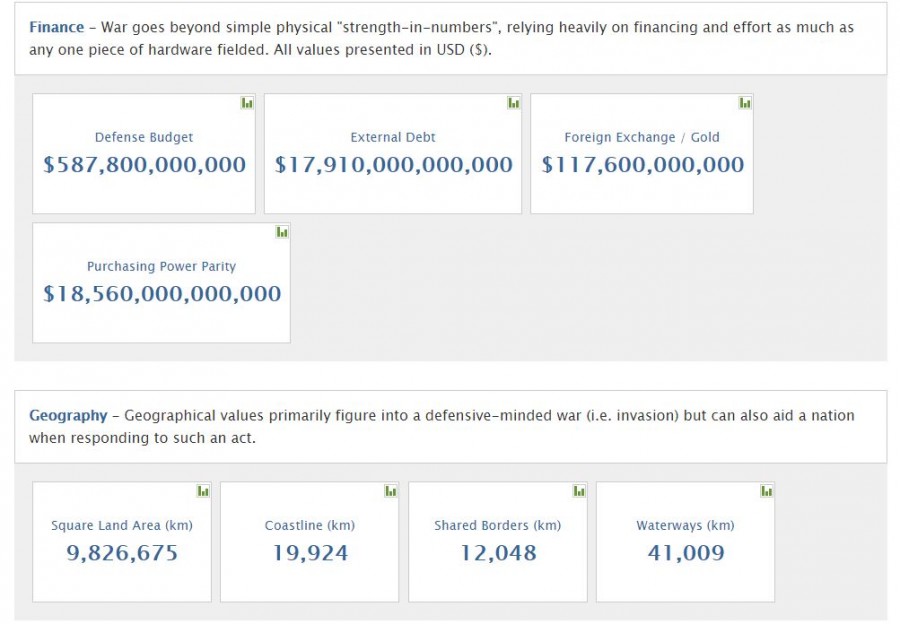Click the Square Land Area value 9,826,675
900x624 pixels.
122,553
